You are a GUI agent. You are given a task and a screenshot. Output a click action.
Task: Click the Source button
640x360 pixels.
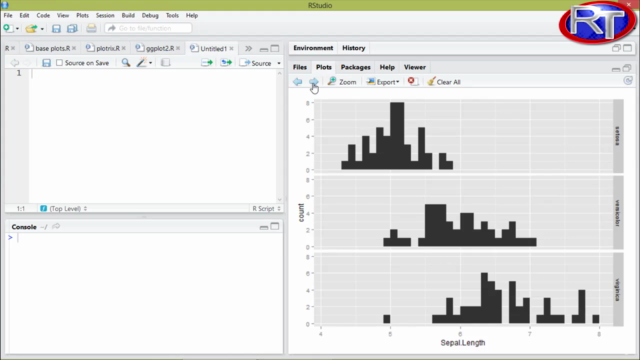point(256,63)
